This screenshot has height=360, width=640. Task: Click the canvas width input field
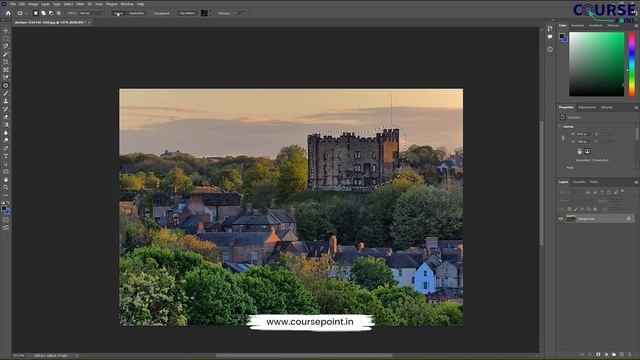(x=583, y=134)
